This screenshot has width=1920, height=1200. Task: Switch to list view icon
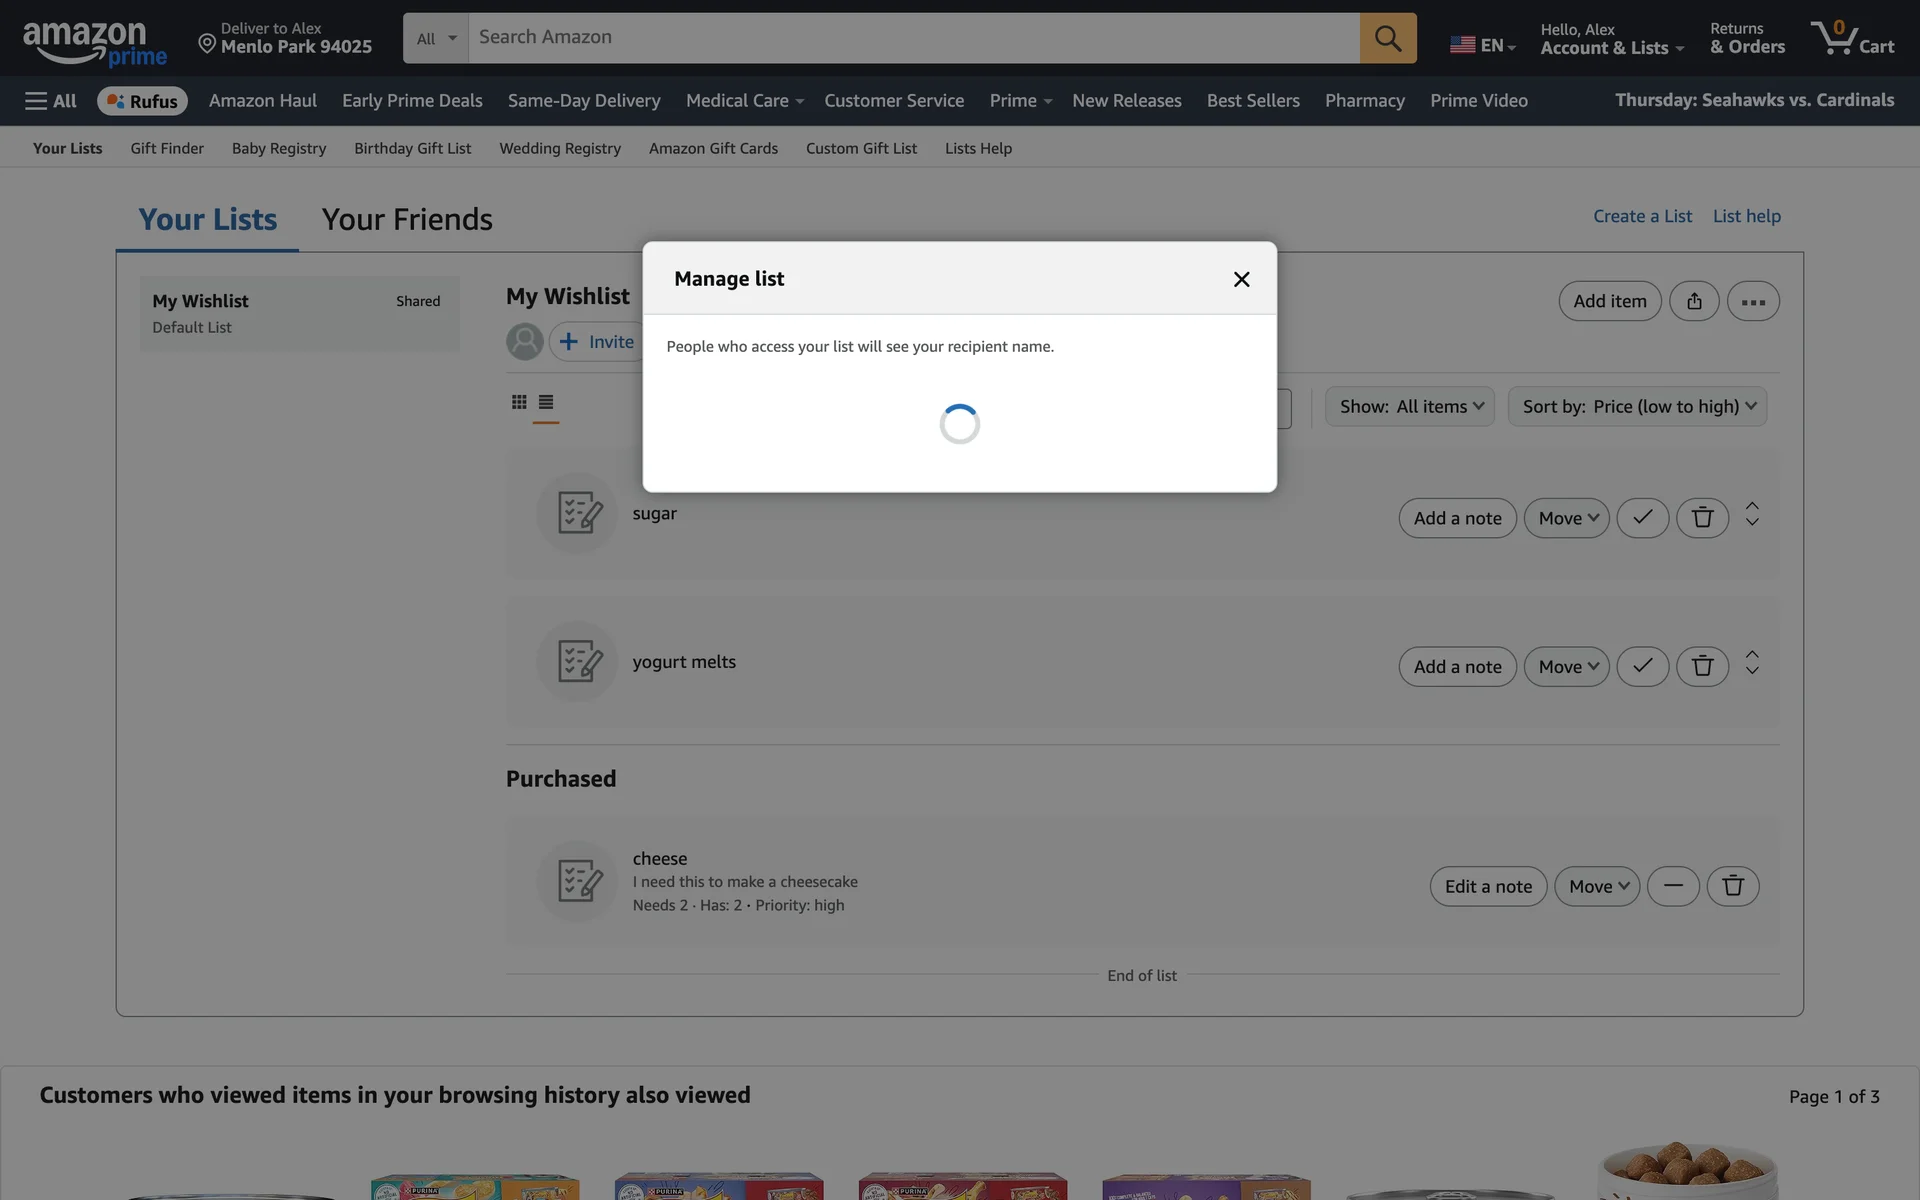pyautogui.click(x=546, y=402)
